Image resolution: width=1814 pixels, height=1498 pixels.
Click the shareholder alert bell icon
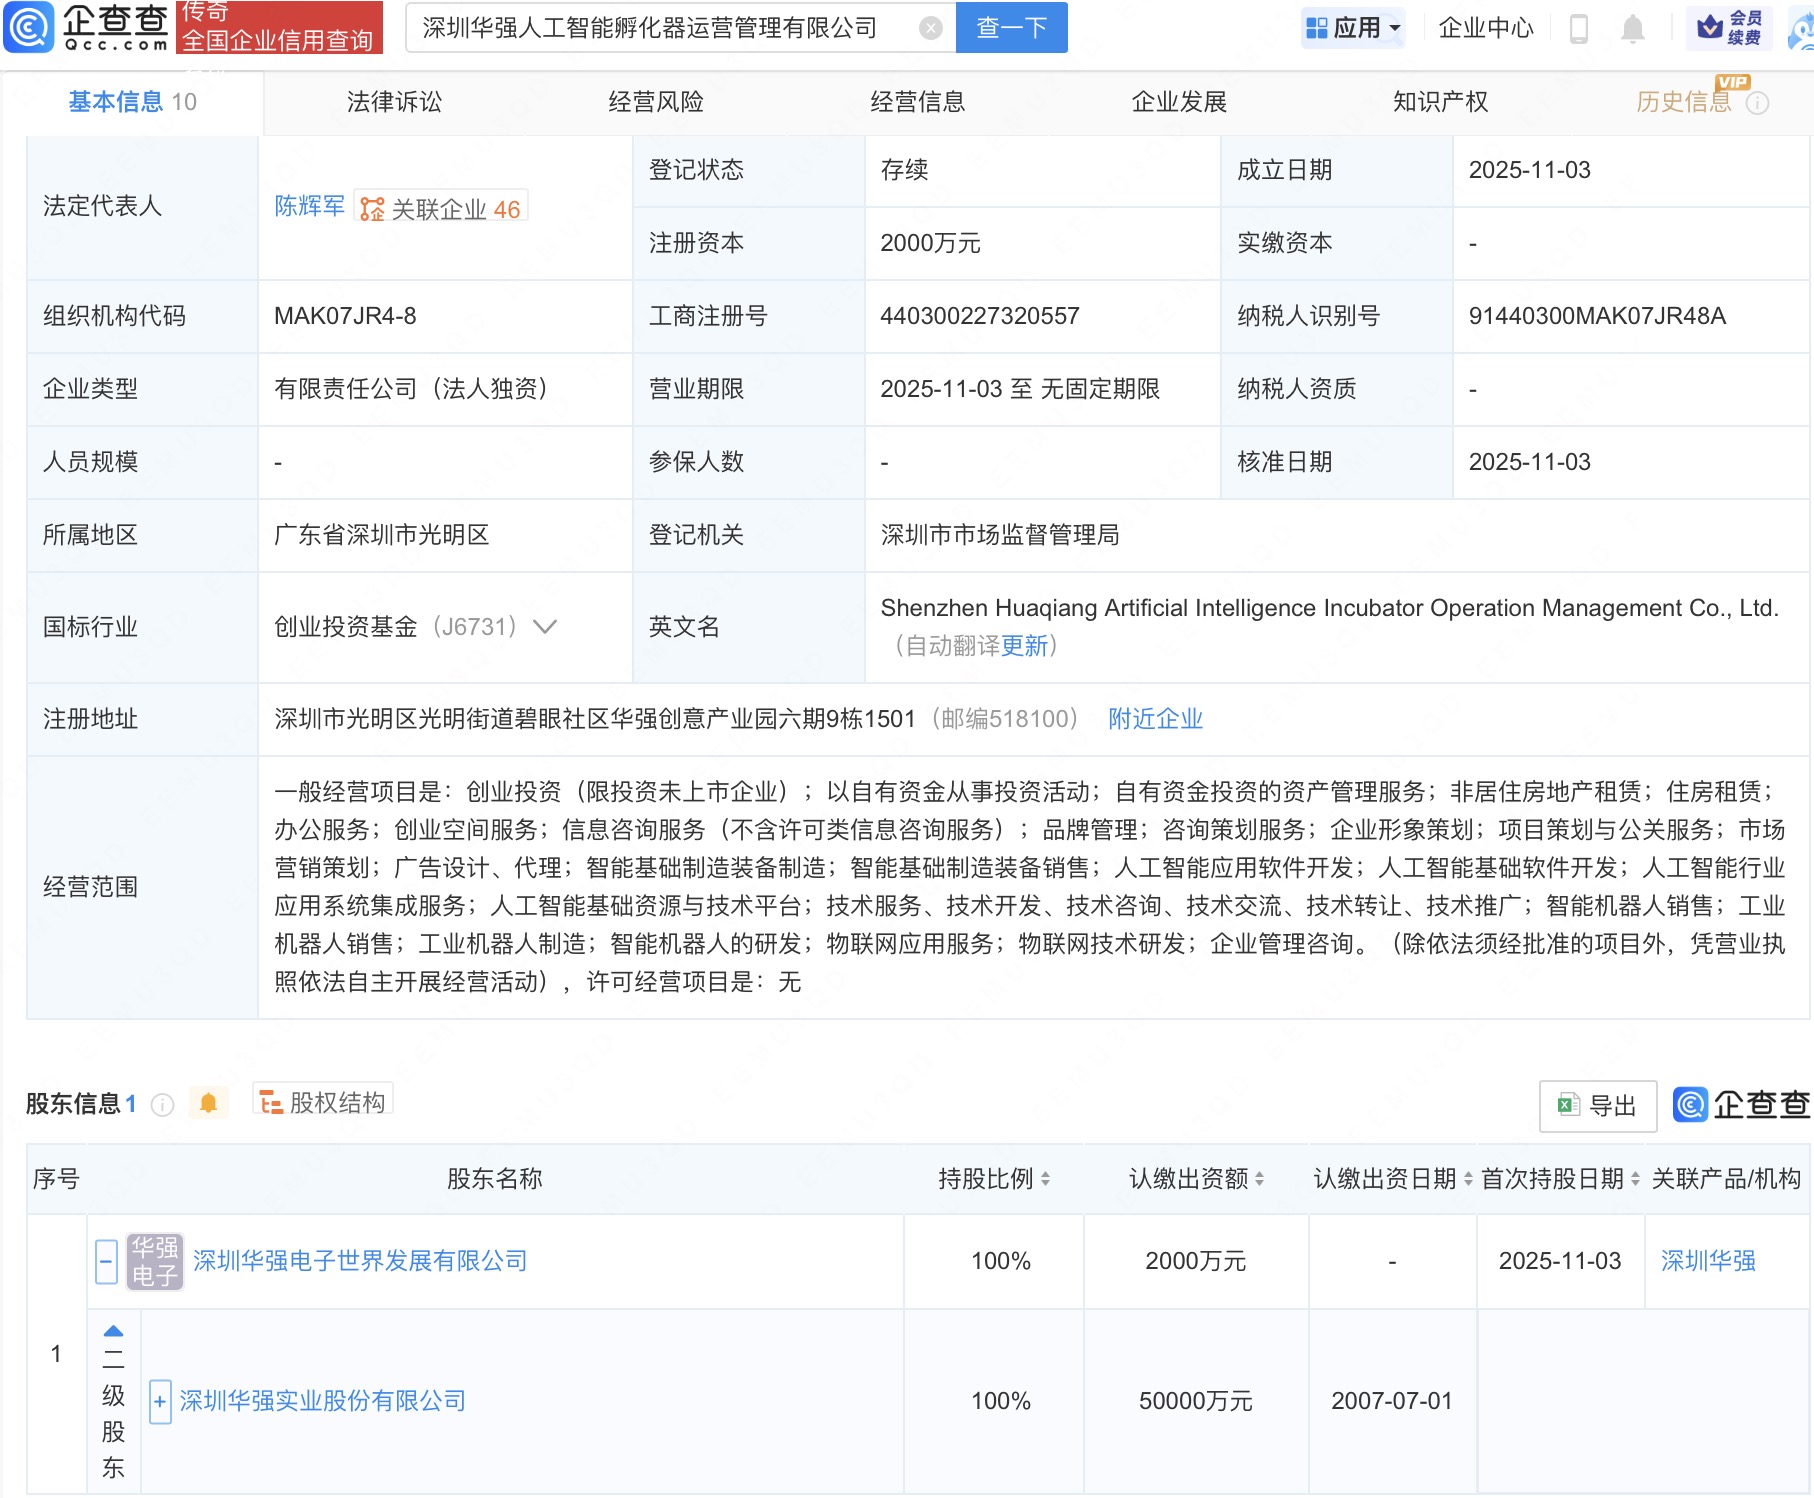[208, 1103]
